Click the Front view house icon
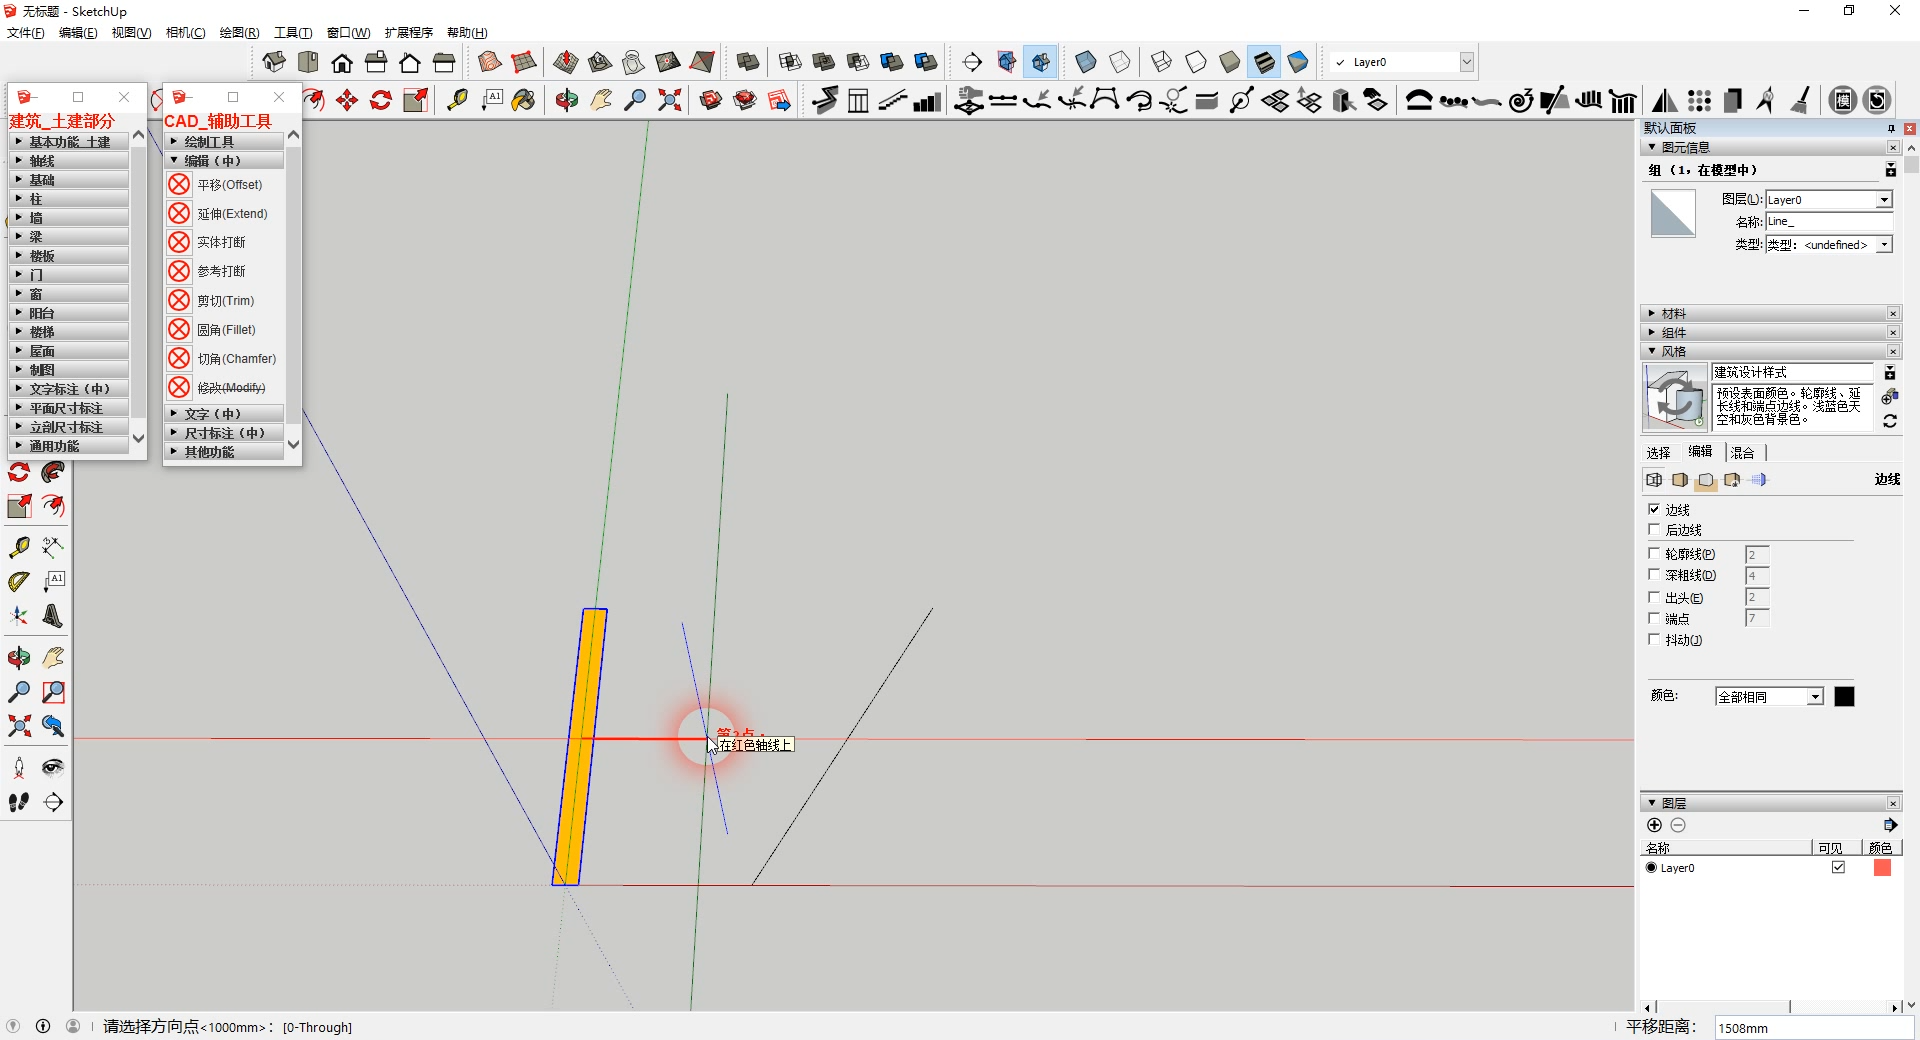Image resolution: width=1920 pixels, height=1040 pixels. (x=342, y=62)
